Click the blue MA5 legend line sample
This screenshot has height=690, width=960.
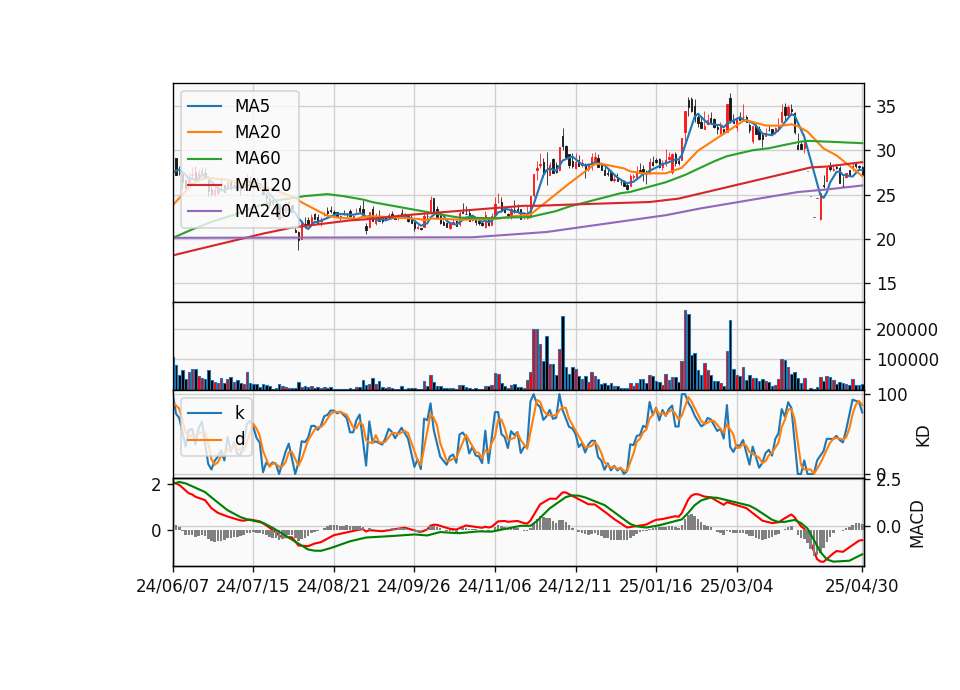click(204, 107)
